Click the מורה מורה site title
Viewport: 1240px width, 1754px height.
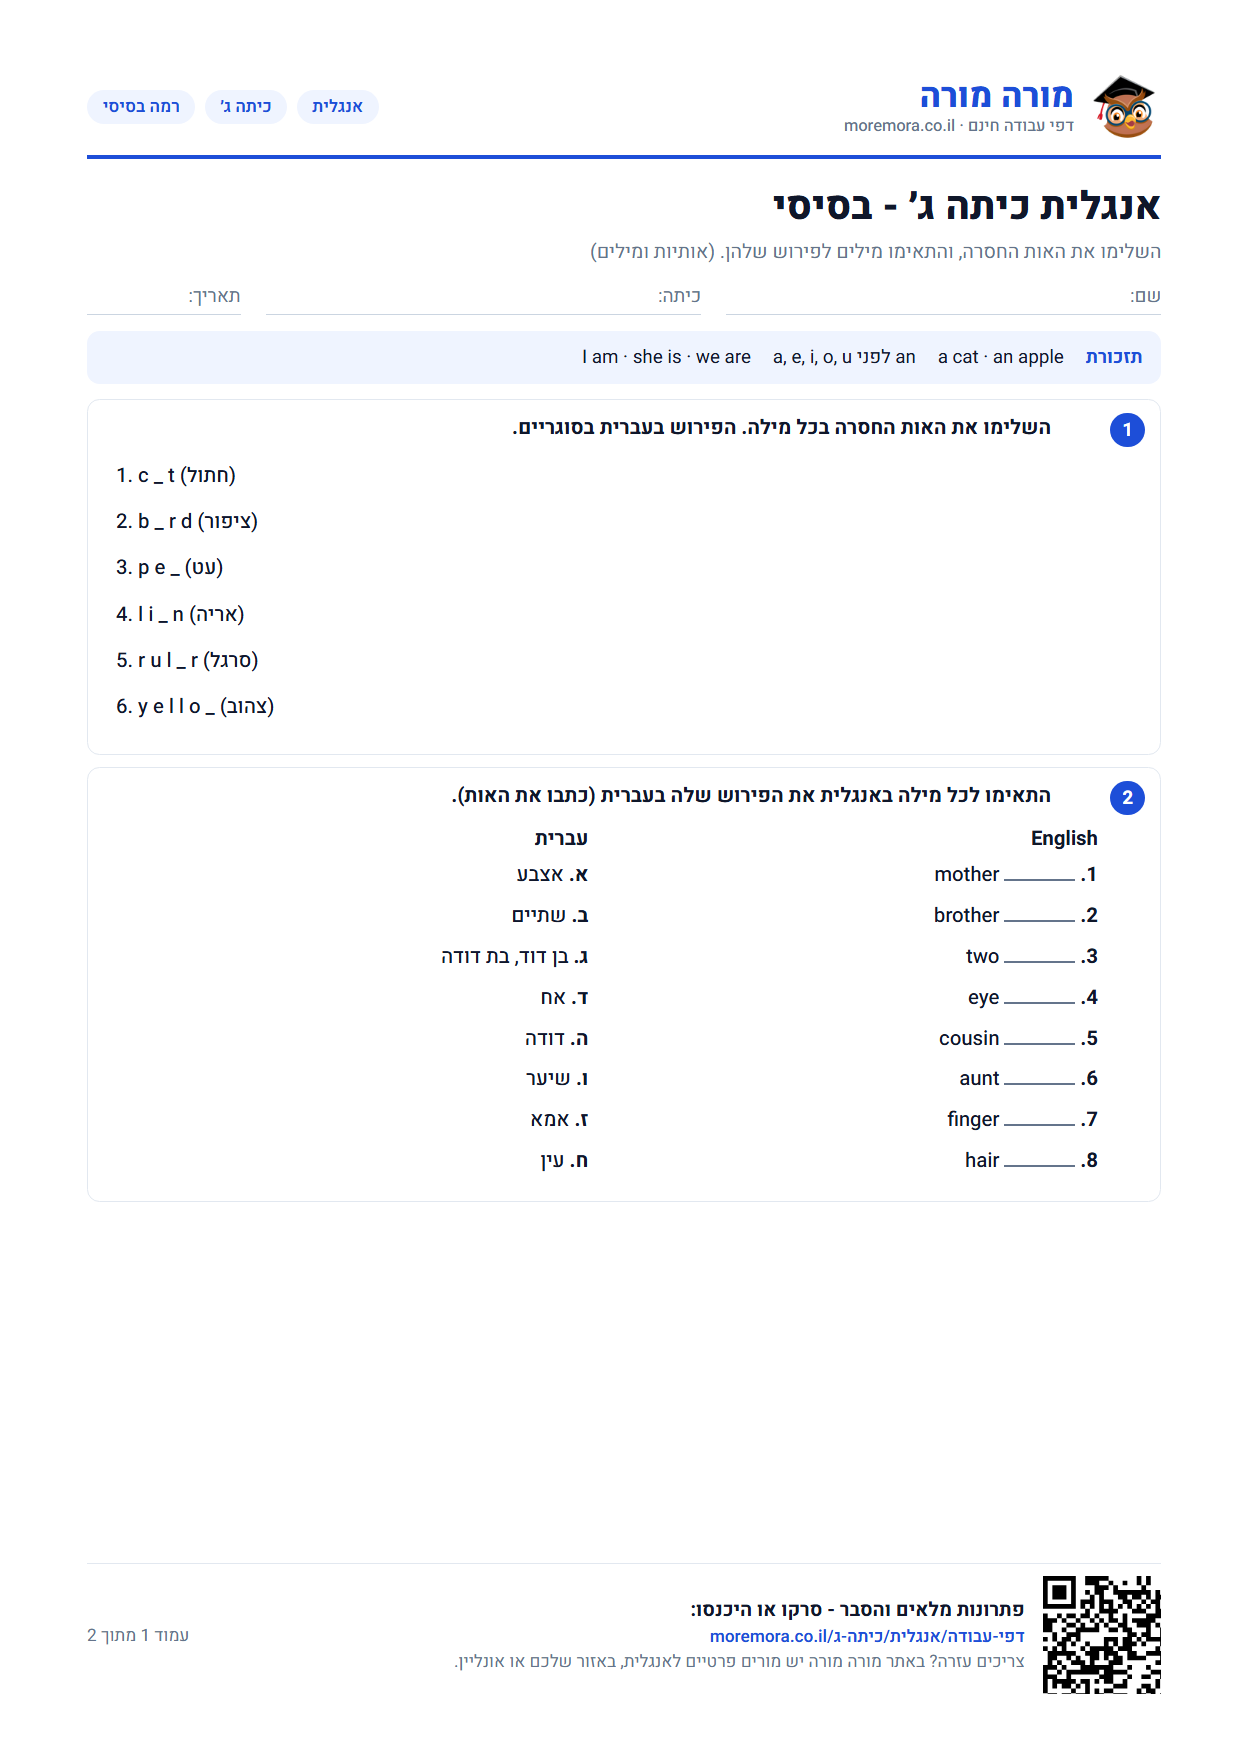(x=996, y=96)
